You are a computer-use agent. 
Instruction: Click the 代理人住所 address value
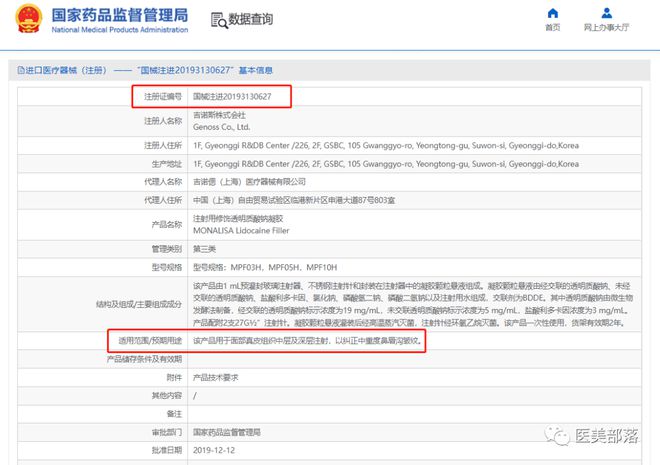[x=294, y=200]
